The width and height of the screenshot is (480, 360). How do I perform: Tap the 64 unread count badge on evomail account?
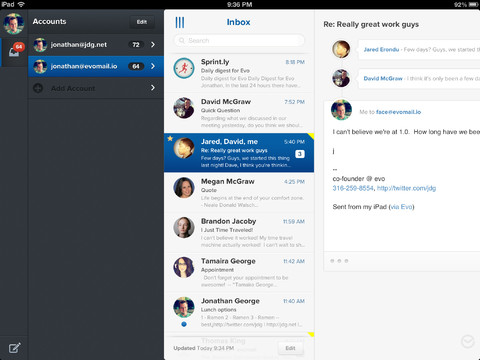tap(136, 66)
